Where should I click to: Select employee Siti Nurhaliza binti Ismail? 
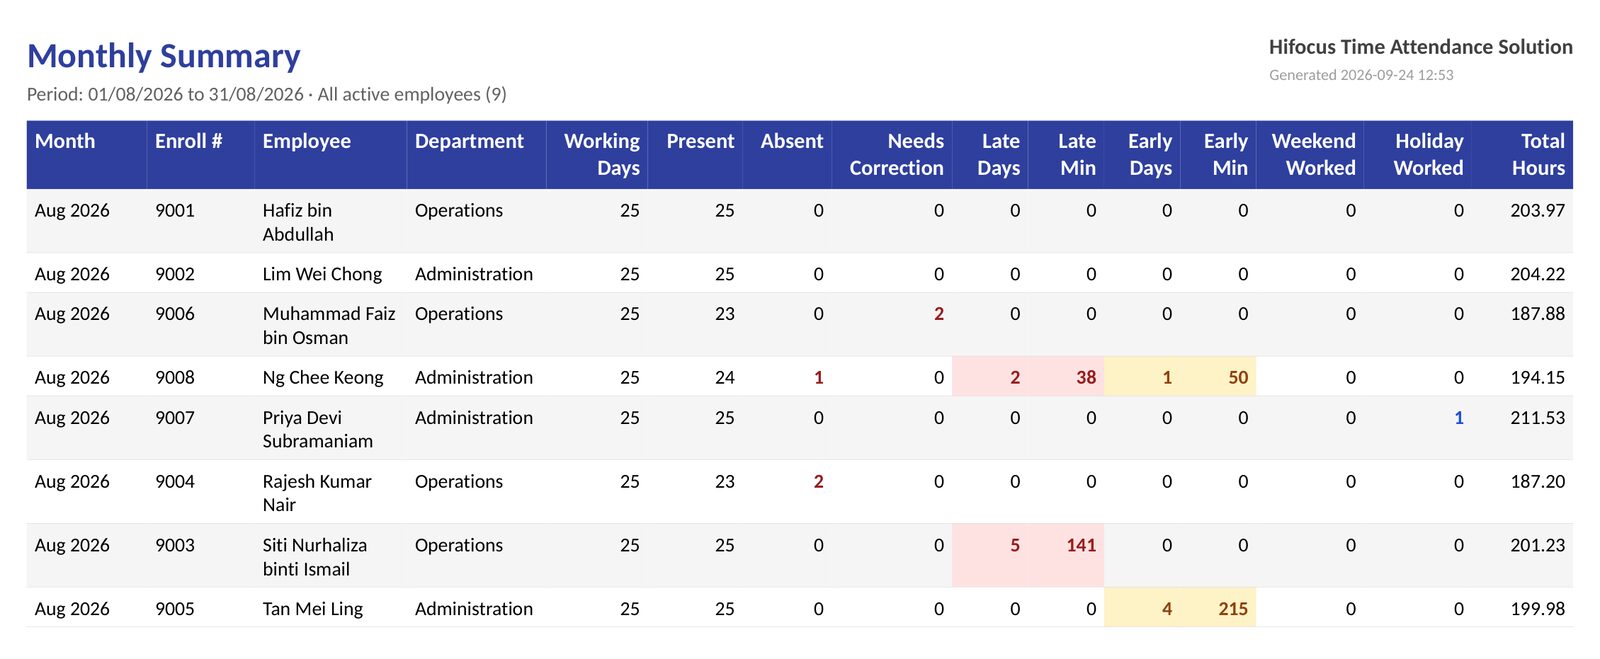pos(315,557)
